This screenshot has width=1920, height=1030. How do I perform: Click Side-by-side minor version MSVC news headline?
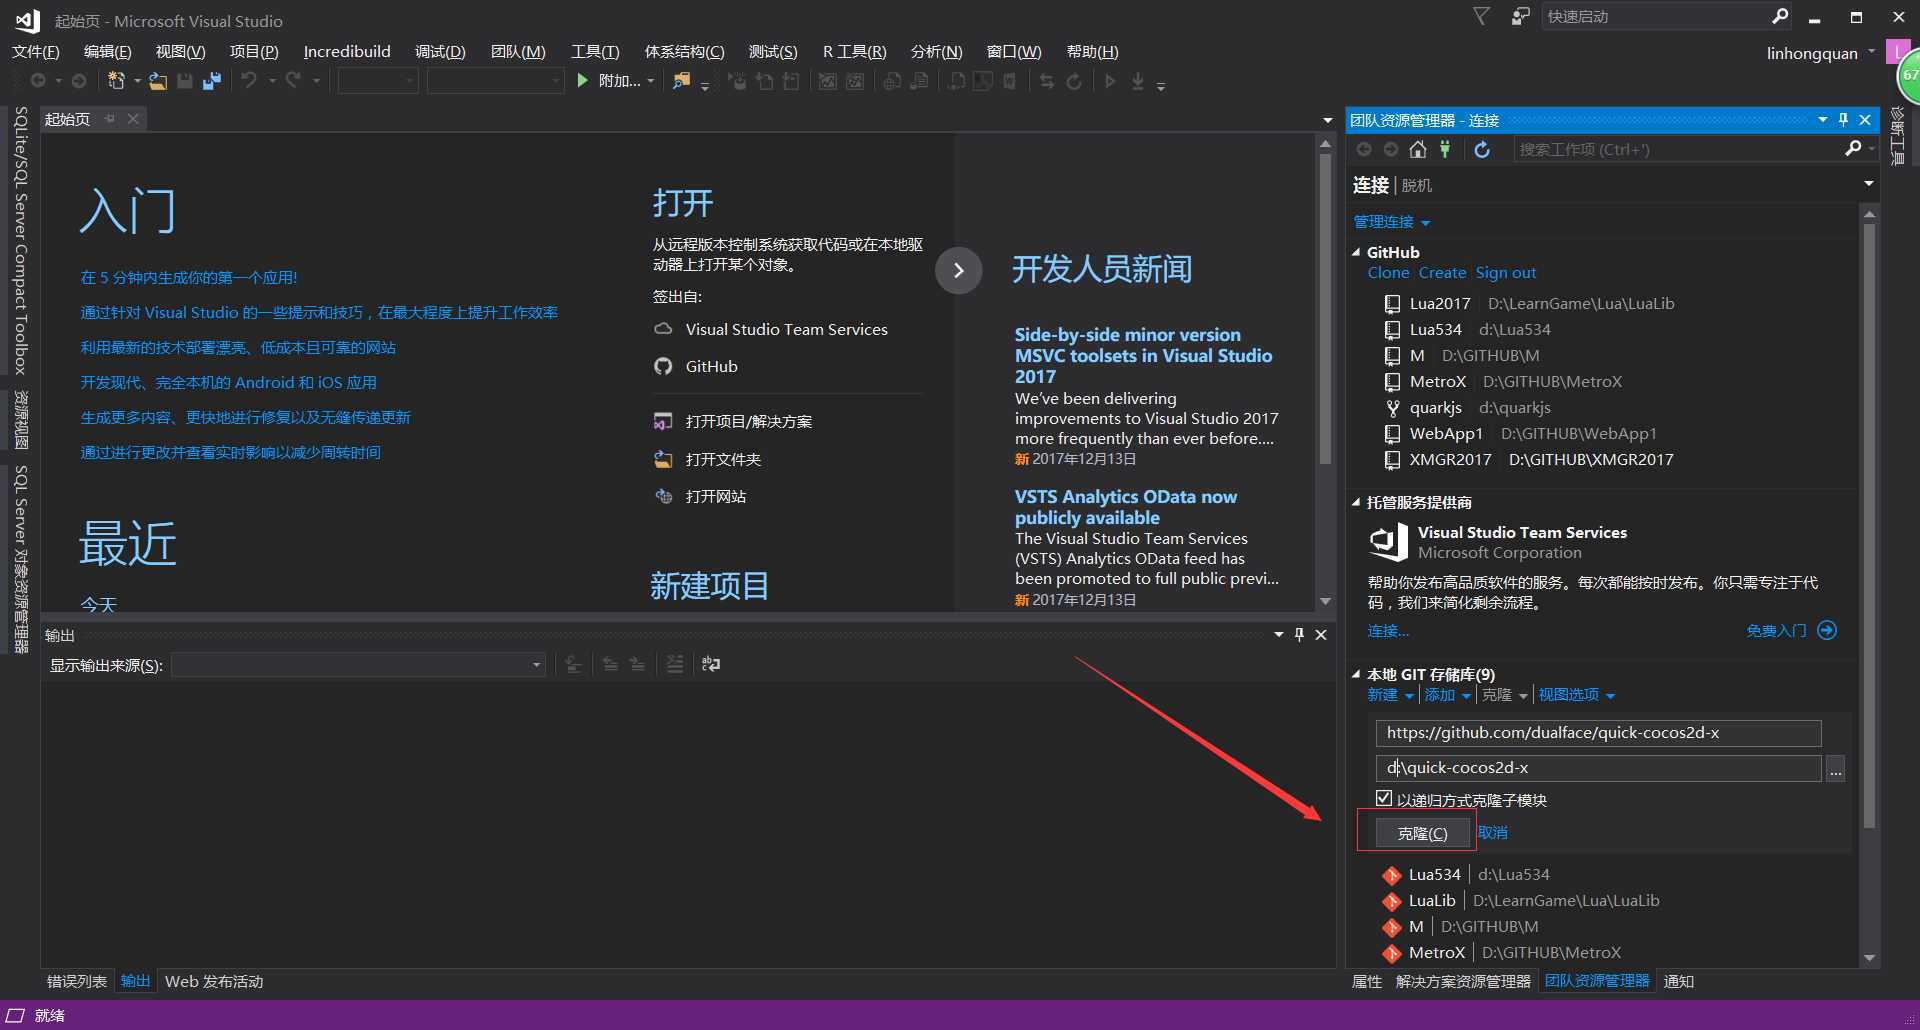[x=1143, y=356]
